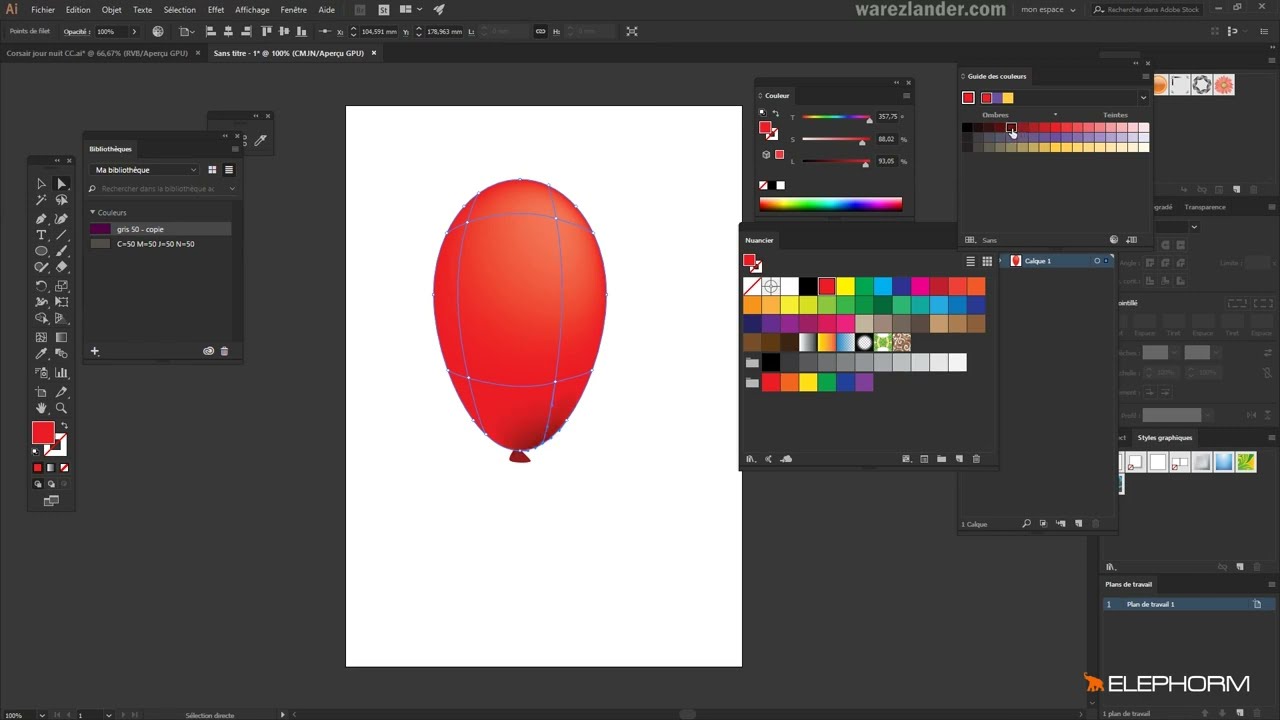Screen dimensions: 1280x720
Task: Swap fill and stroke colors in toolbox
Action: [64, 426]
